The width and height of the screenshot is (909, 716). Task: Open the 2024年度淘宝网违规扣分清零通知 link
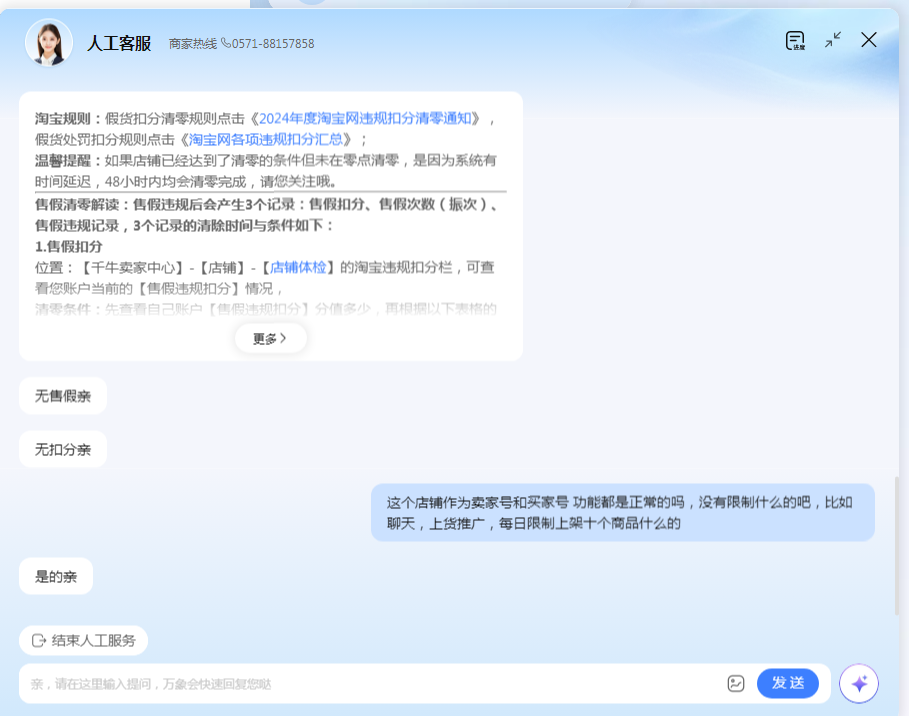[365, 119]
